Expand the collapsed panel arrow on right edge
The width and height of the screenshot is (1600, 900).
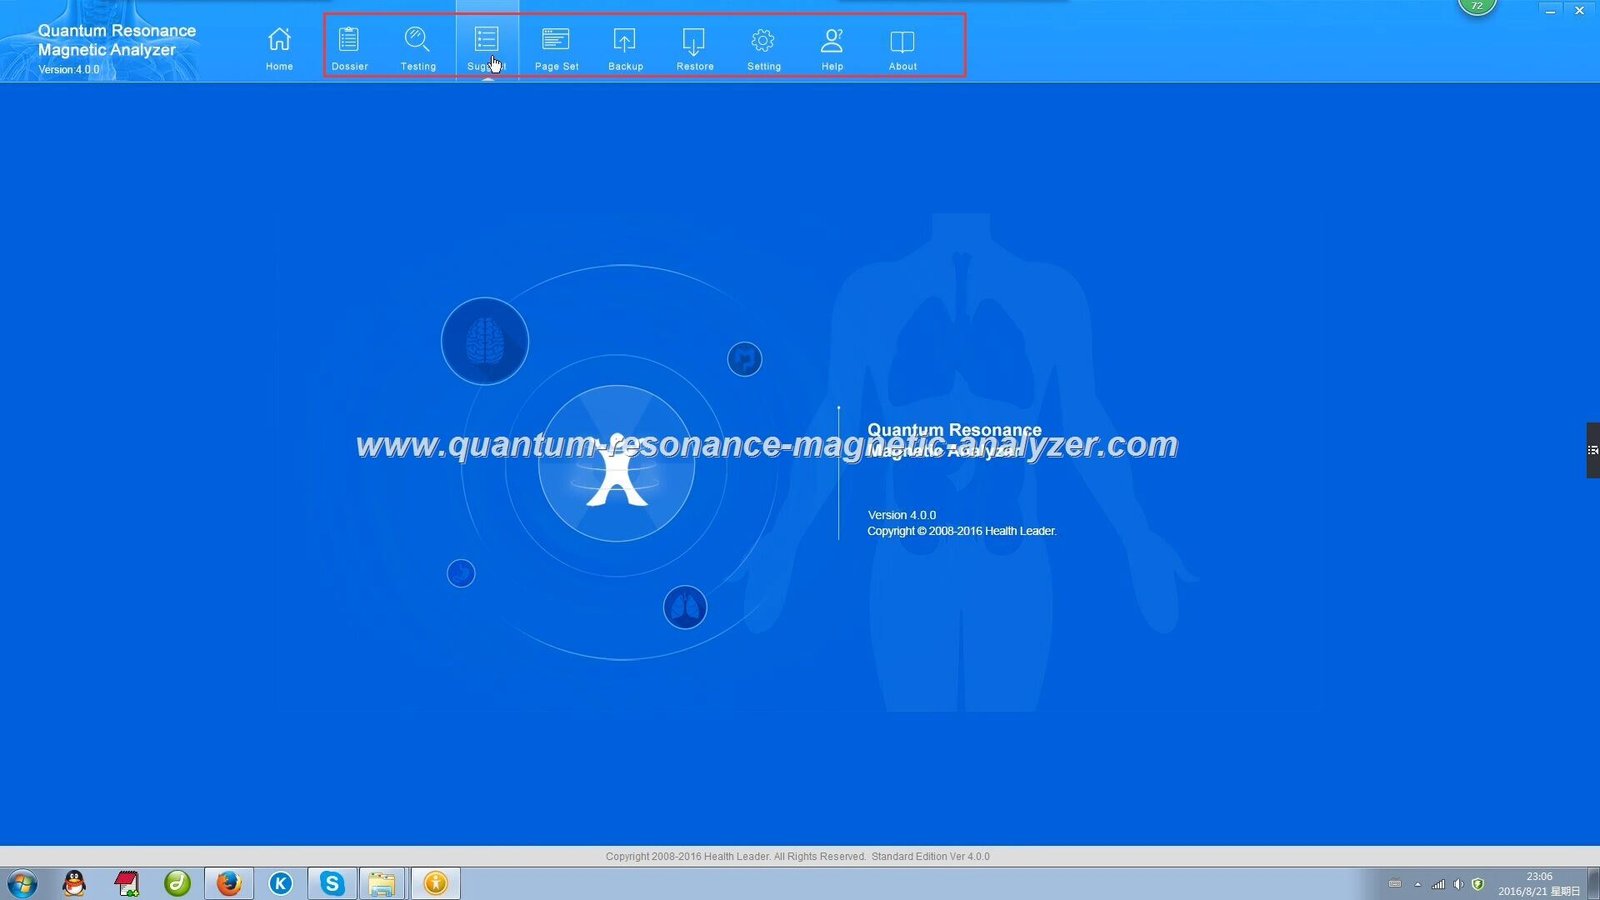point(1592,450)
